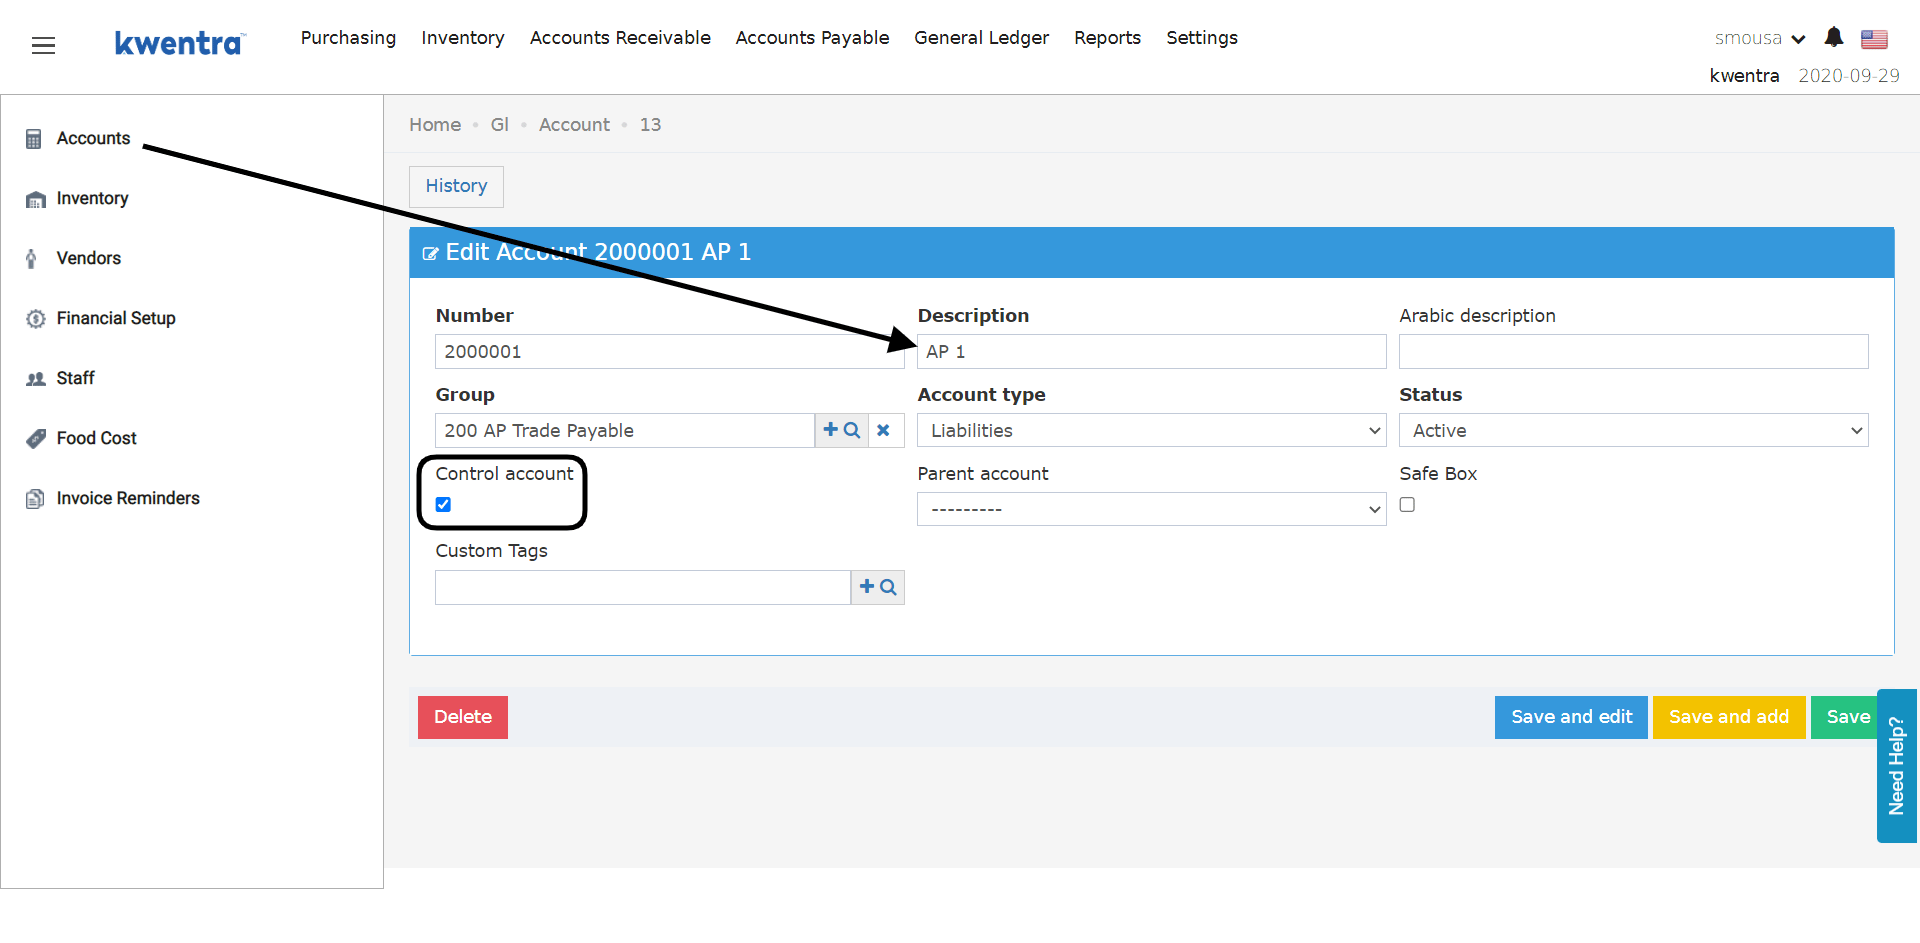Click the breadcrumb number 13
The image size is (1920, 943).
(650, 125)
